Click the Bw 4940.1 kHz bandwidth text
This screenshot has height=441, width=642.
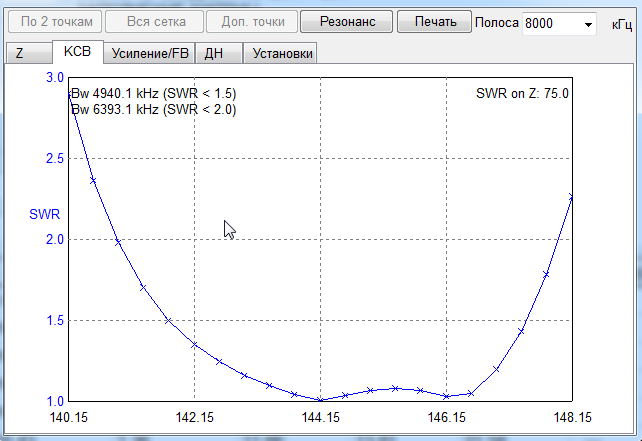pyautogui.click(x=153, y=93)
